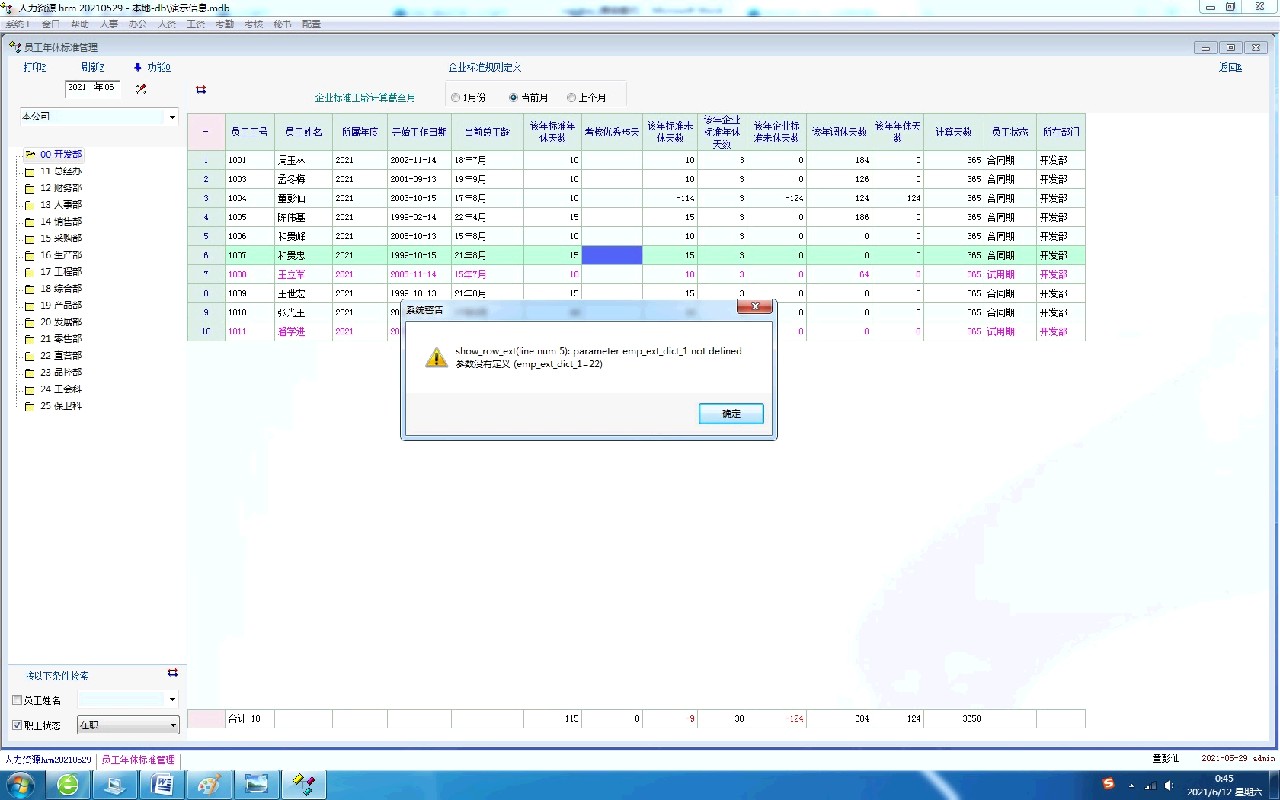Switch to the 员工年休标准管理 bottom tab

(138, 760)
